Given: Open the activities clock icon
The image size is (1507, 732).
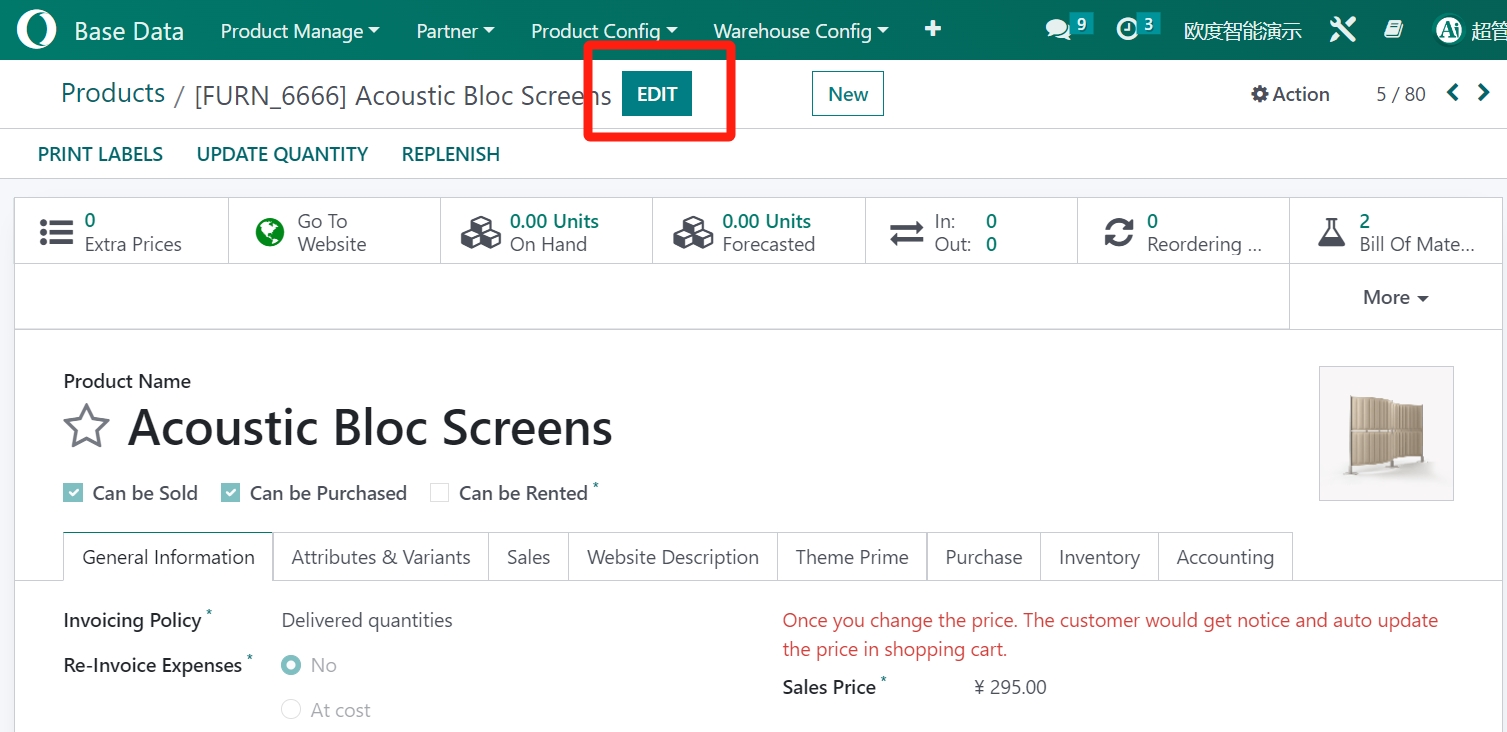Looking at the screenshot, I should click(x=1128, y=30).
